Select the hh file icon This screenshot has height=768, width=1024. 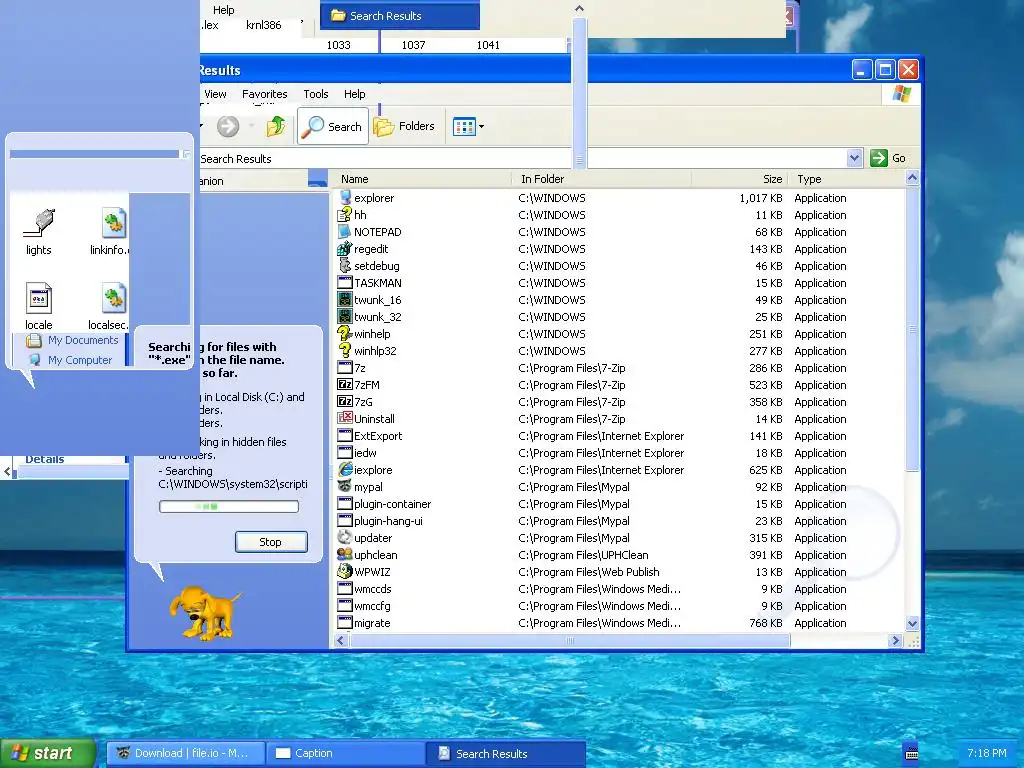coord(345,214)
